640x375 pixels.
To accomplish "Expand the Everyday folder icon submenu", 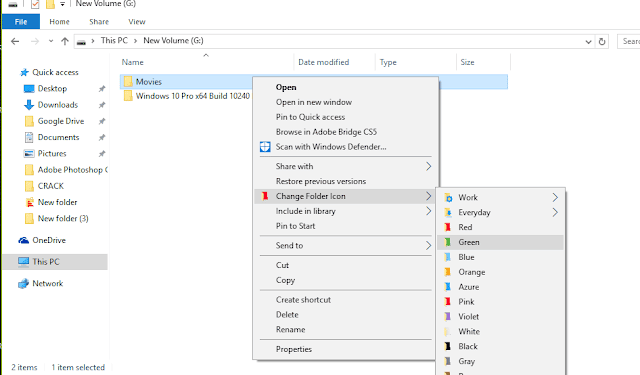I will [500, 213].
